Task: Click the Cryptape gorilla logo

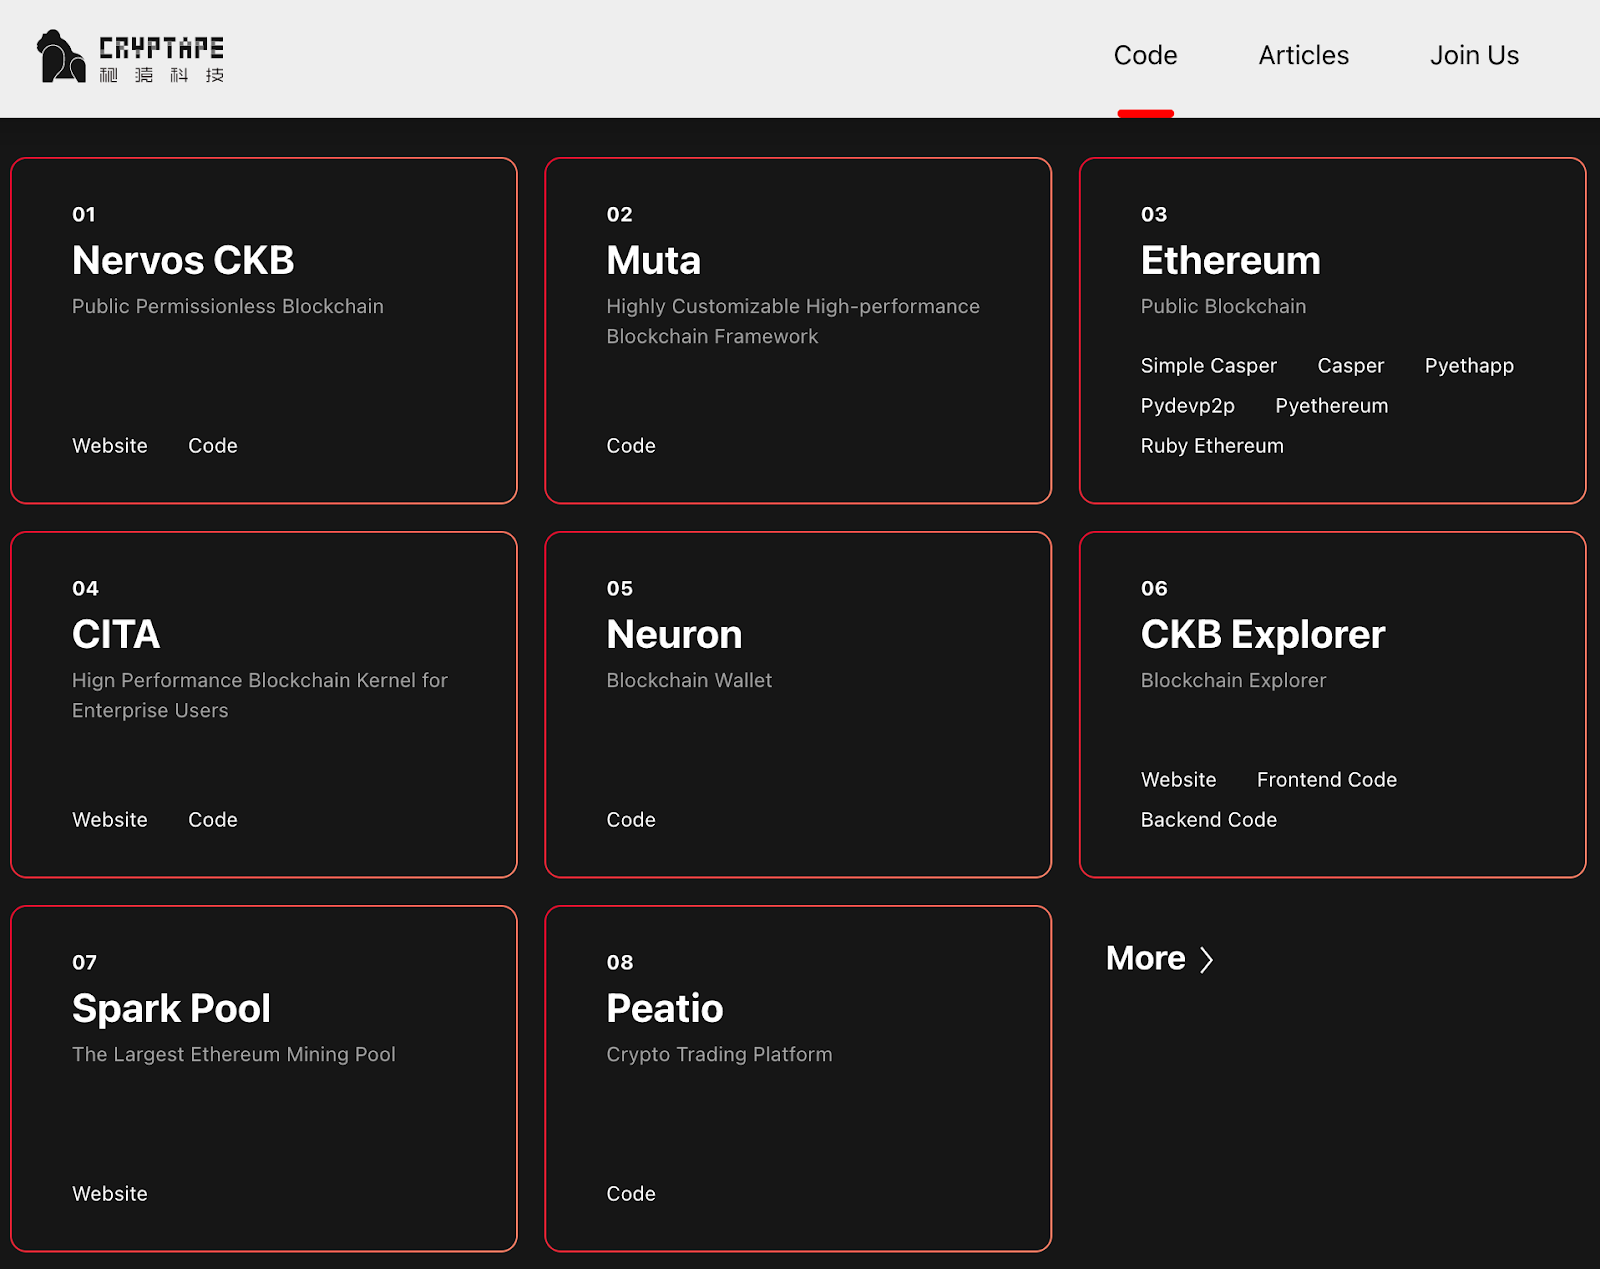Action: (61, 56)
